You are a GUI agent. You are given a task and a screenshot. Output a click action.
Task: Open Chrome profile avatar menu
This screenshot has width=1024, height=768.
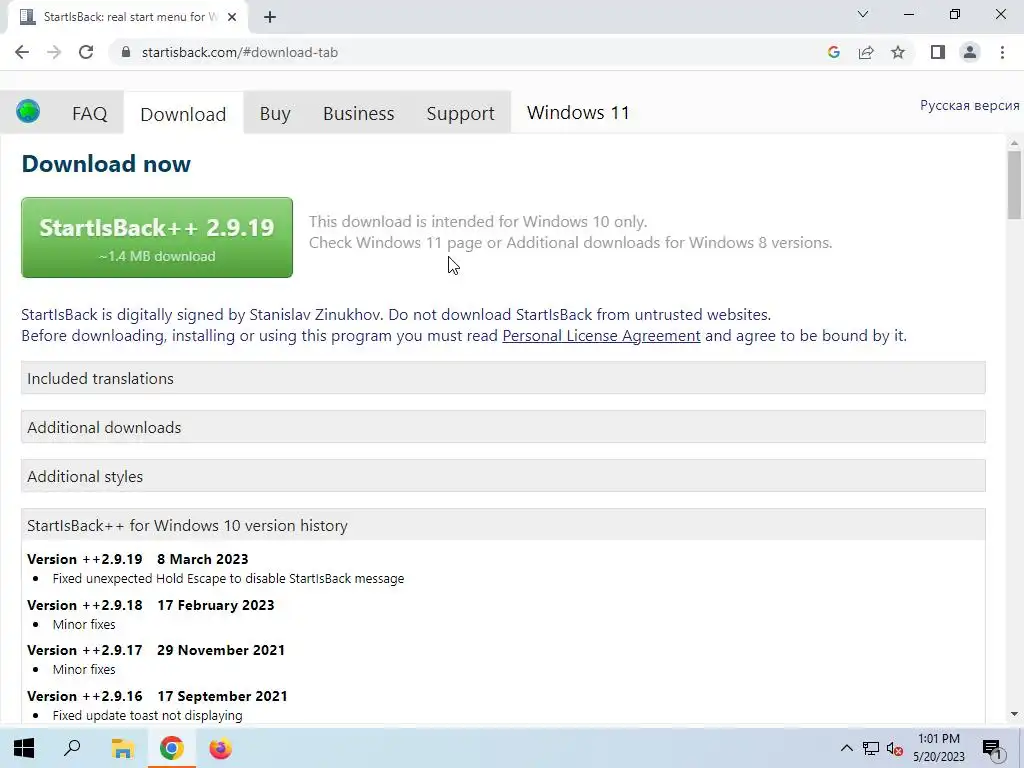(970, 52)
